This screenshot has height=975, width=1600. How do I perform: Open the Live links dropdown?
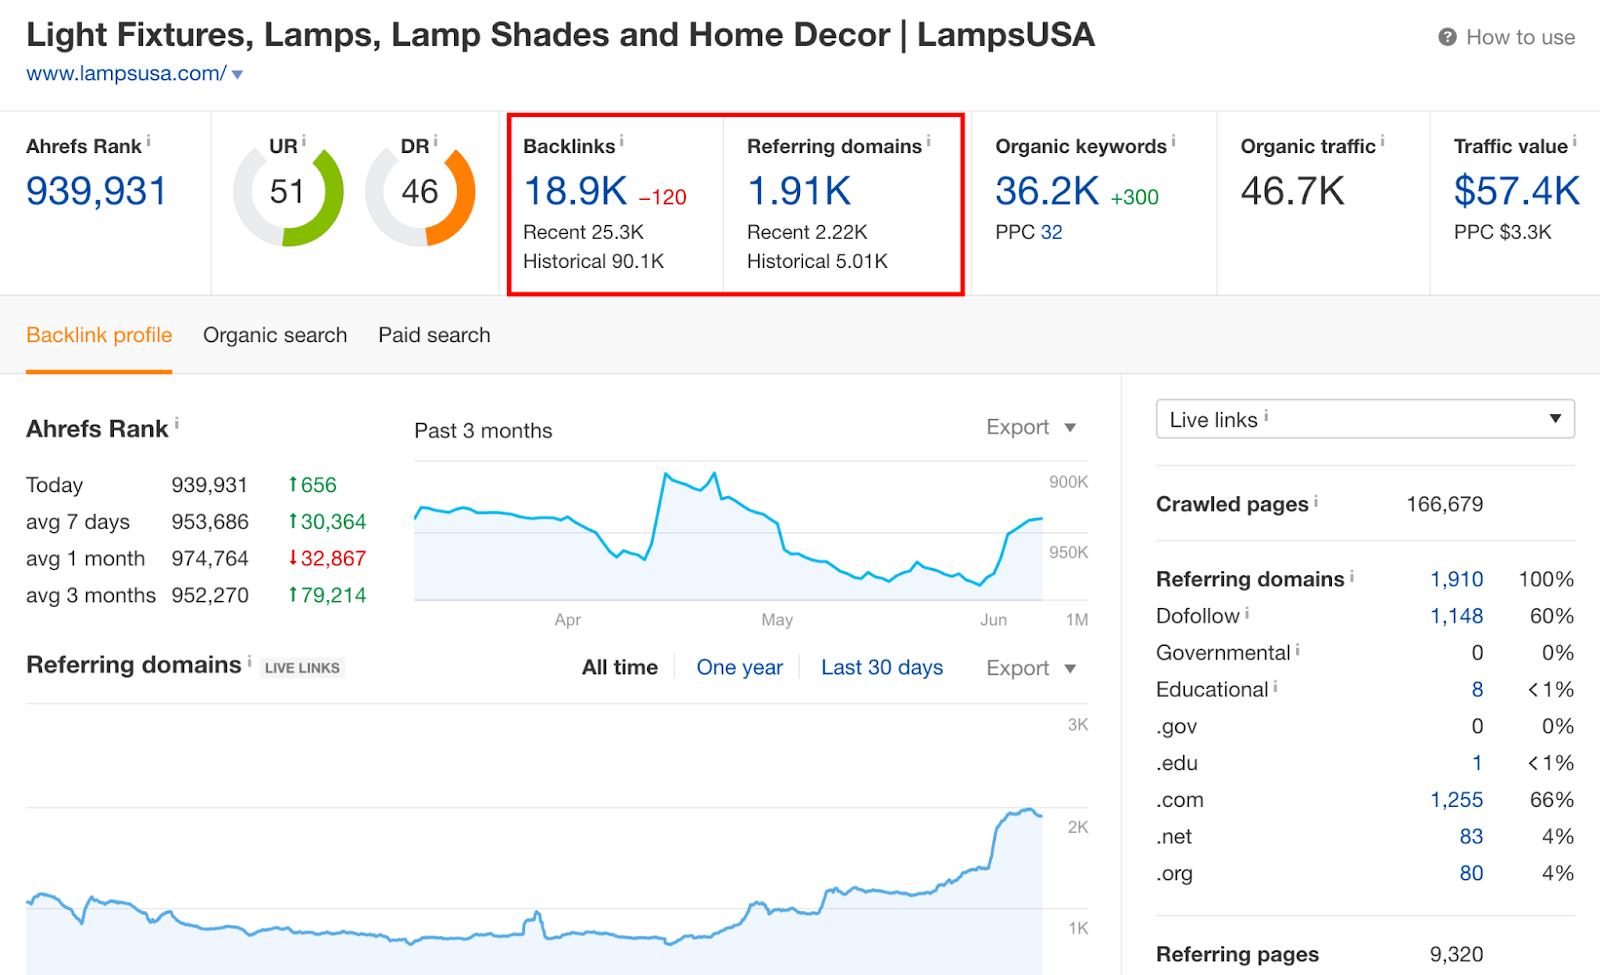click(x=1365, y=419)
